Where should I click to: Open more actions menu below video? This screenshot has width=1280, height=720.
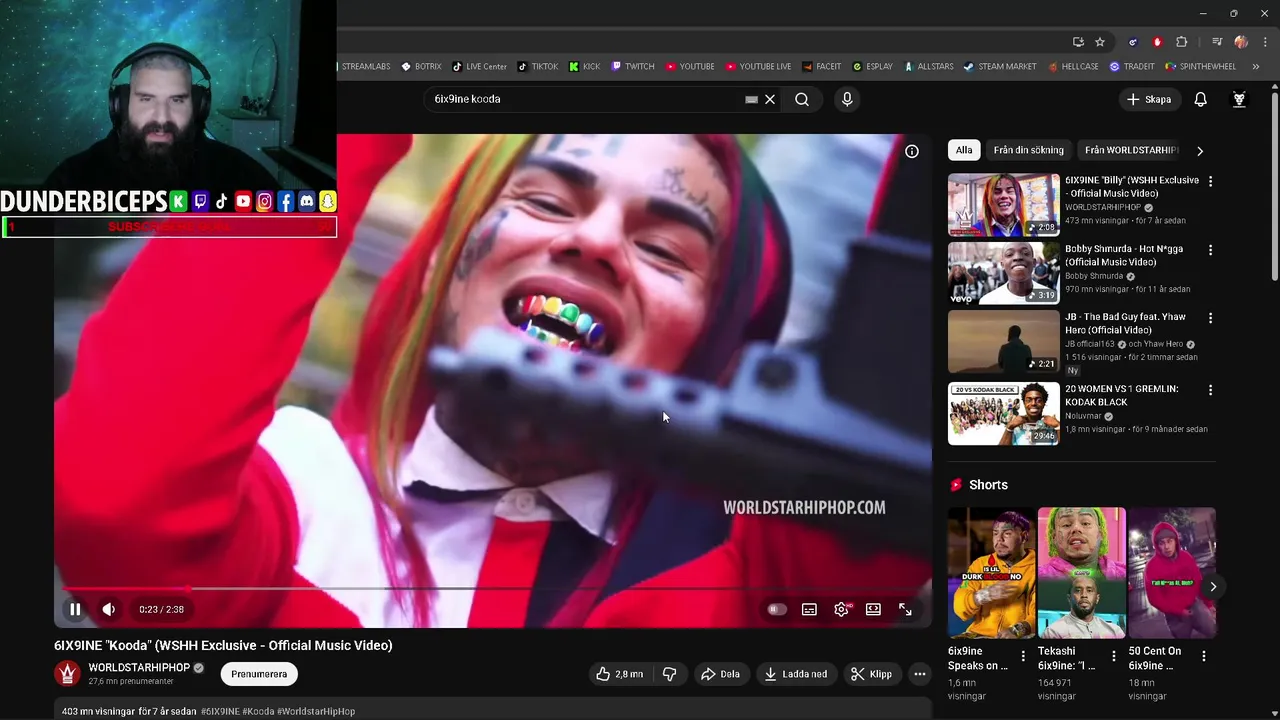[x=920, y=674]
